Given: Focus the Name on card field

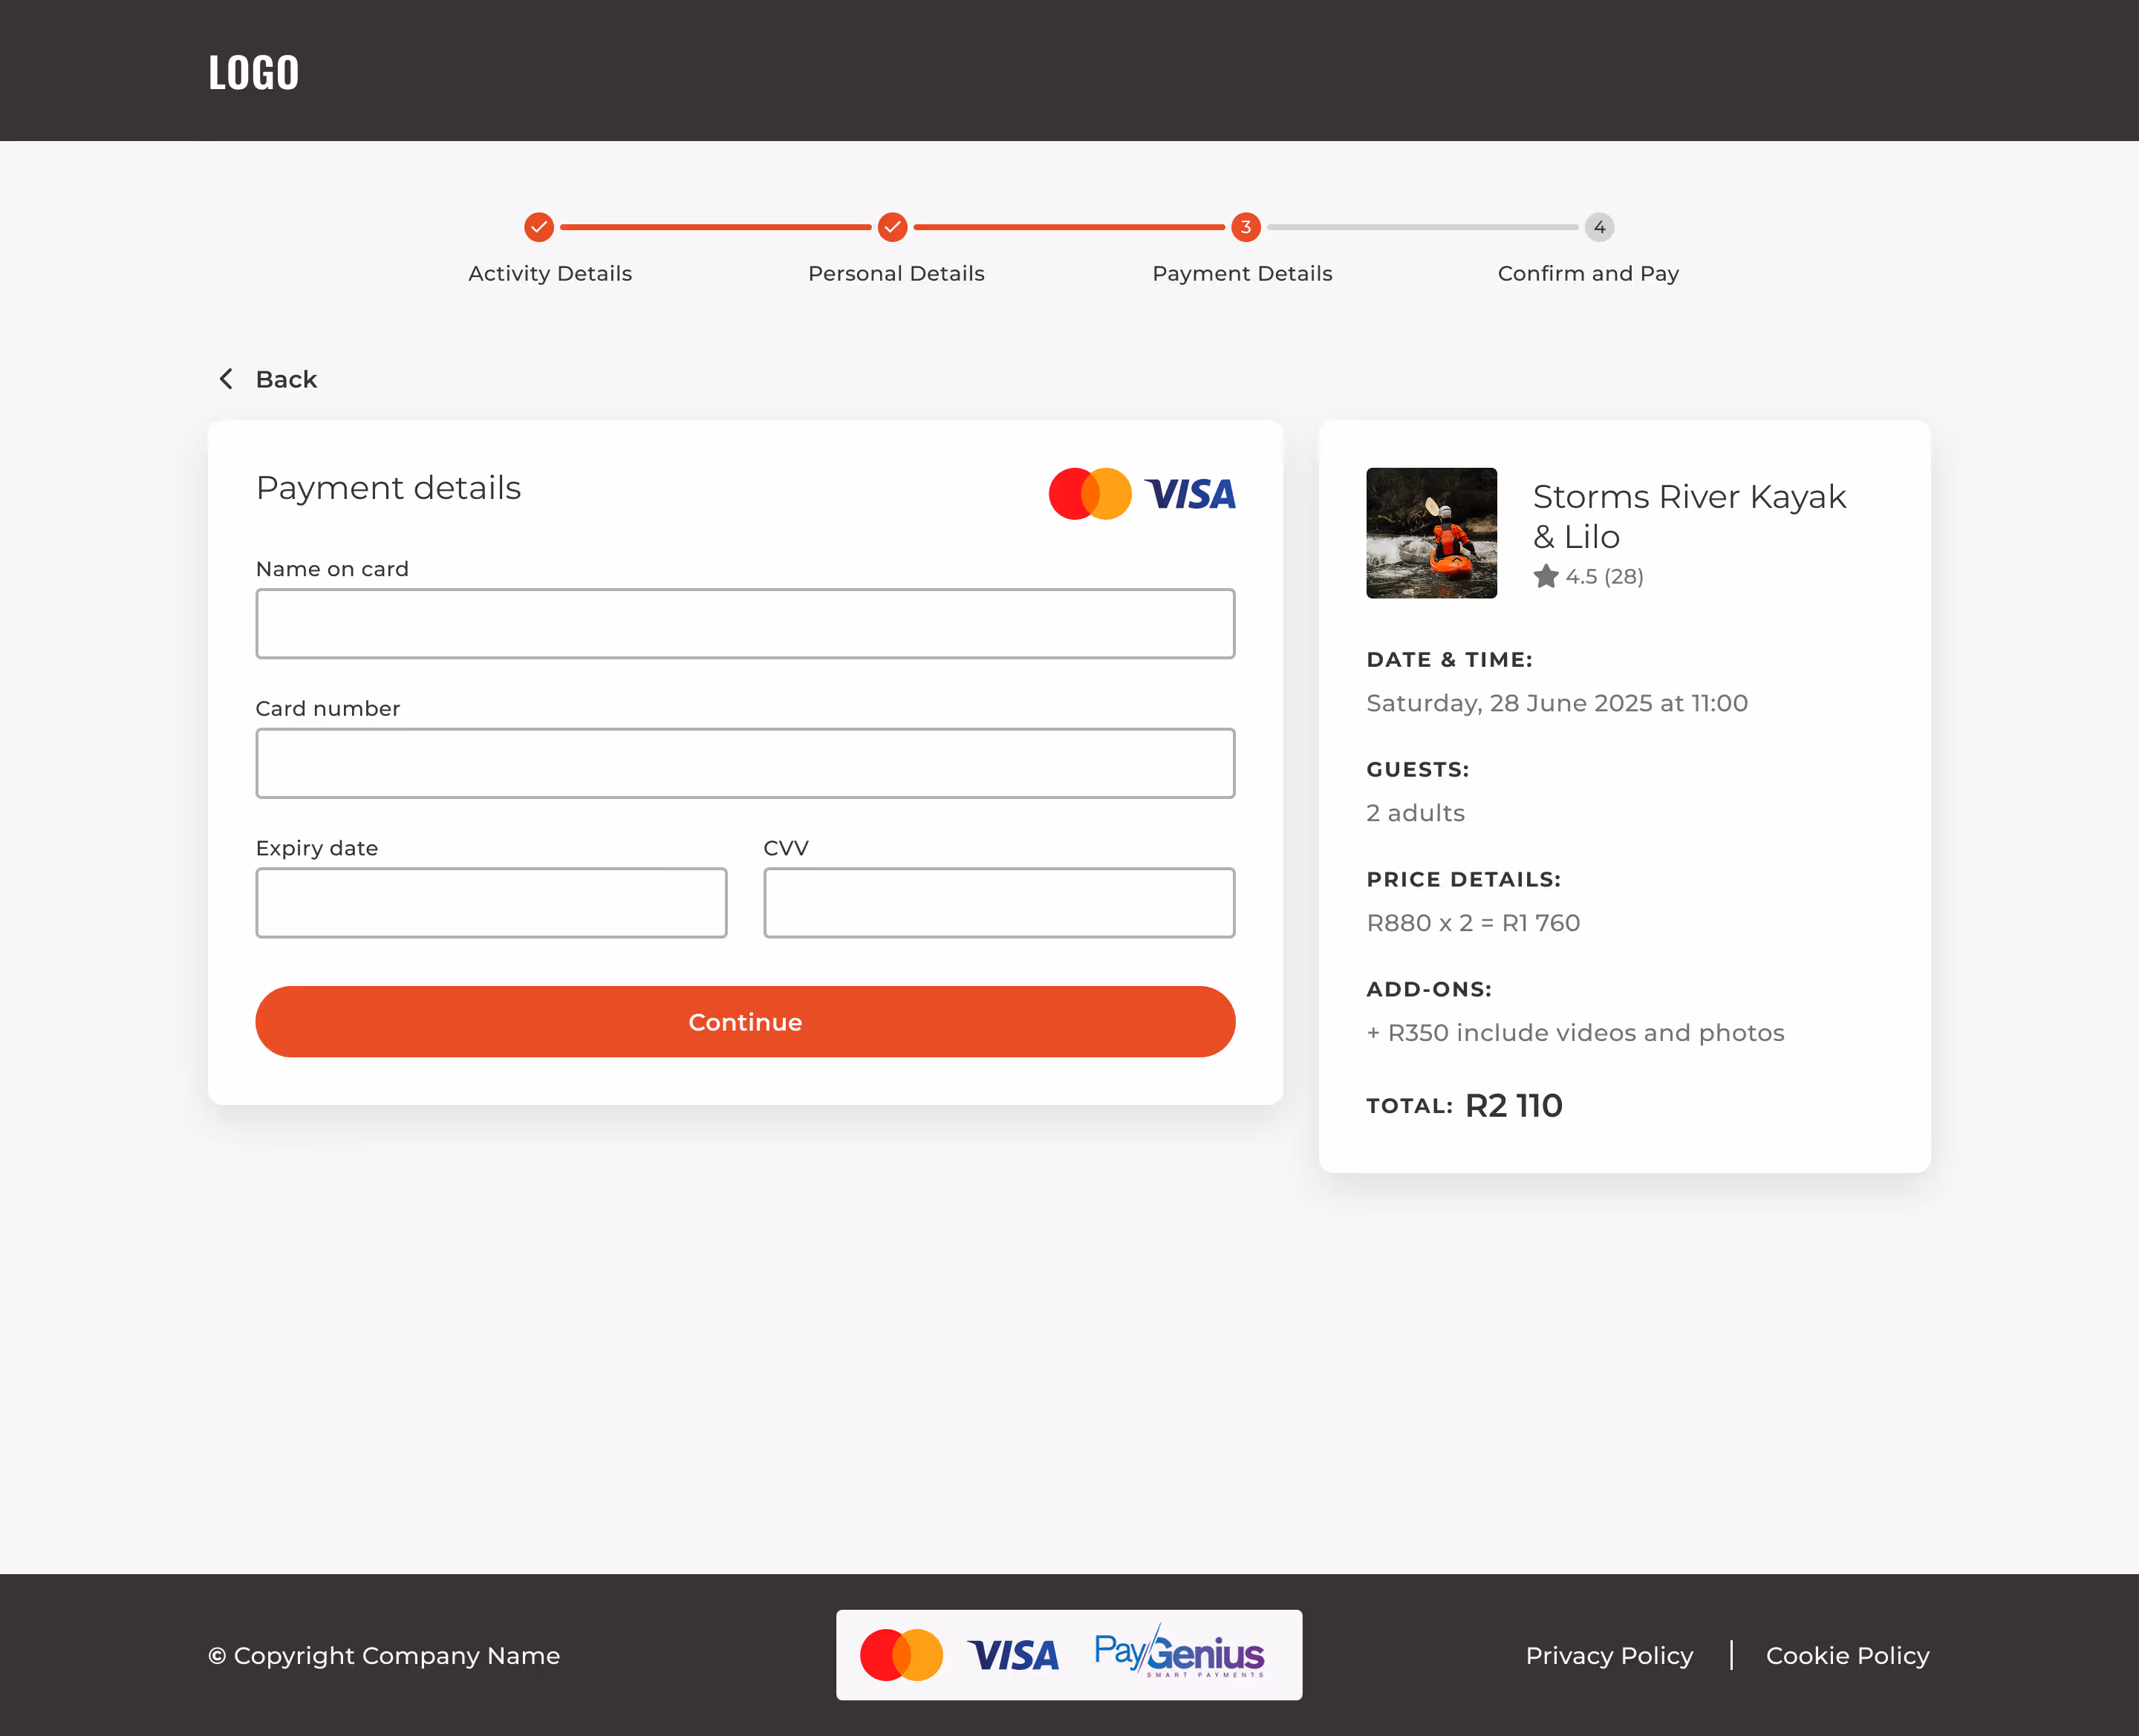Looking at the screenshot, I should pos(745,624).
